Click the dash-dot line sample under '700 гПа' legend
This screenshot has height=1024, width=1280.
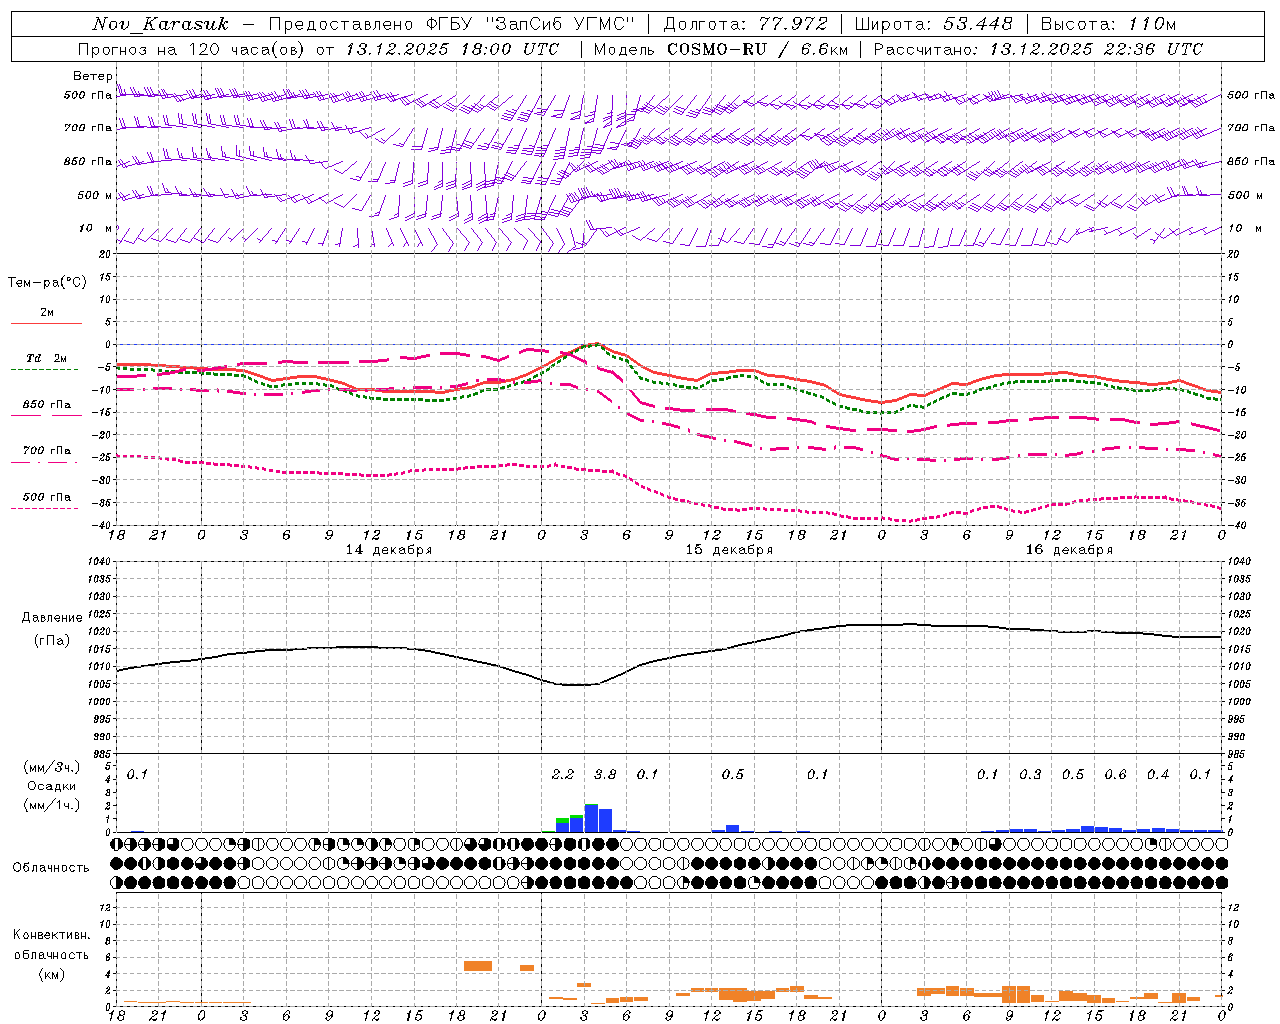(x=46, y=462)
